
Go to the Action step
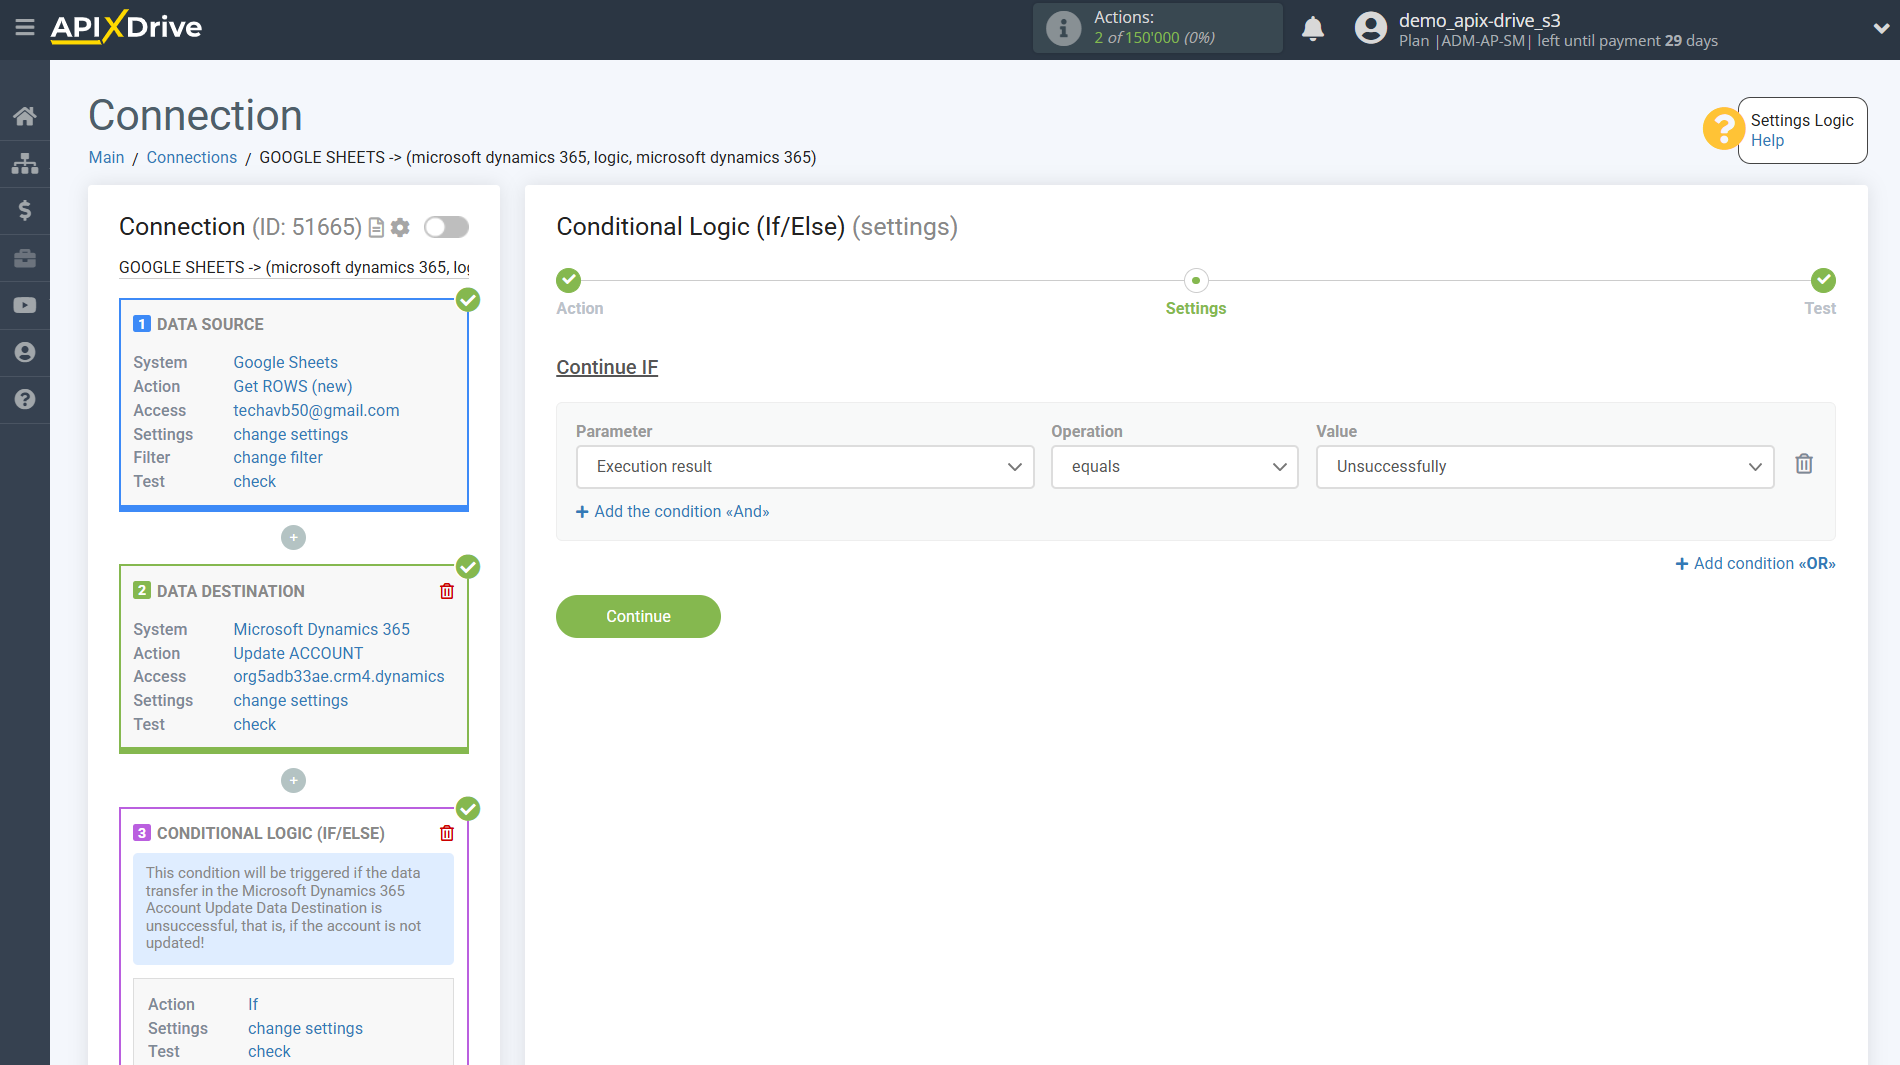[x=569, y=280]
